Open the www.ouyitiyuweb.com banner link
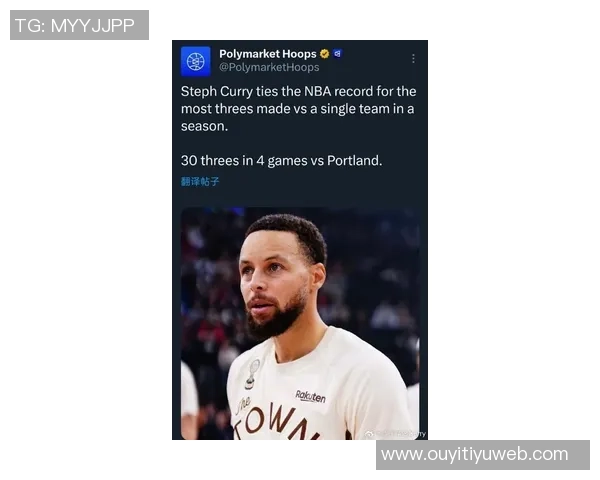This screenshot has width=600, height=480. click(x=483, y=455)
